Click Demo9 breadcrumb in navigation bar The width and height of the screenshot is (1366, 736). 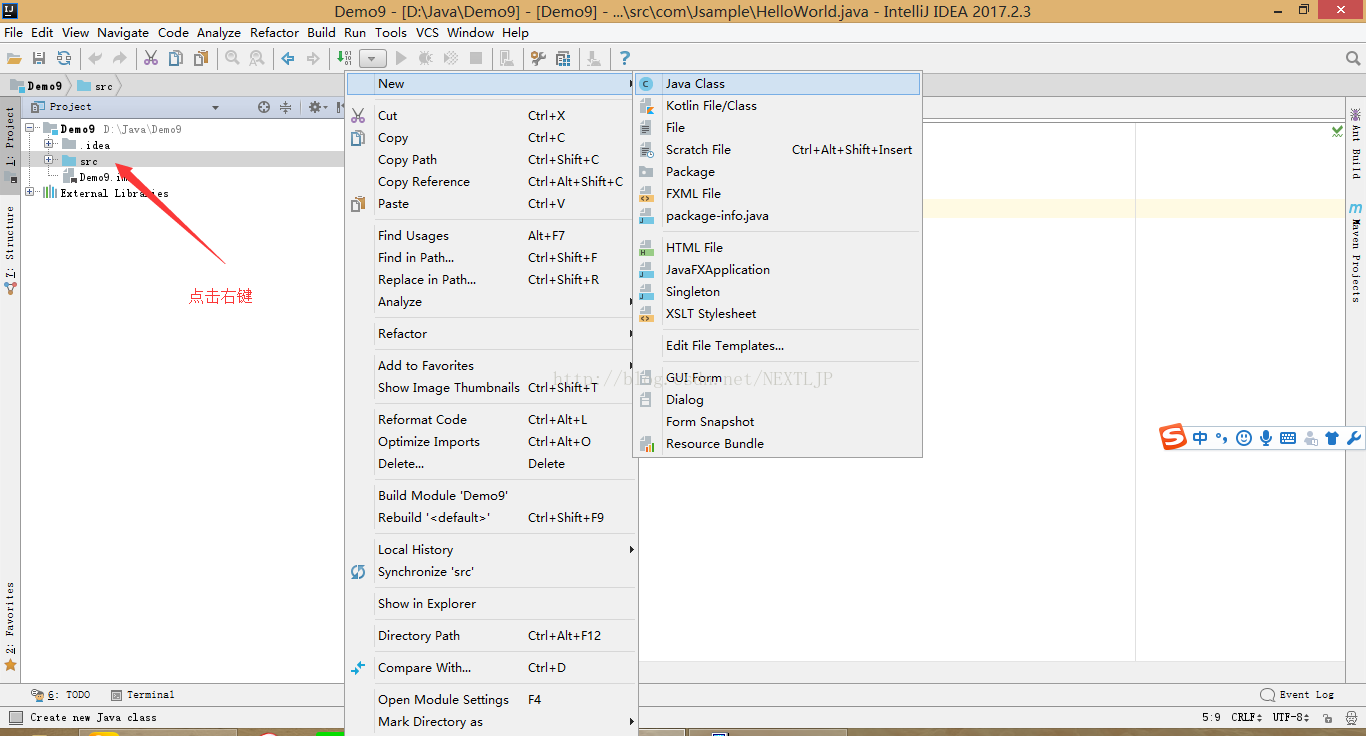[36, 86]
